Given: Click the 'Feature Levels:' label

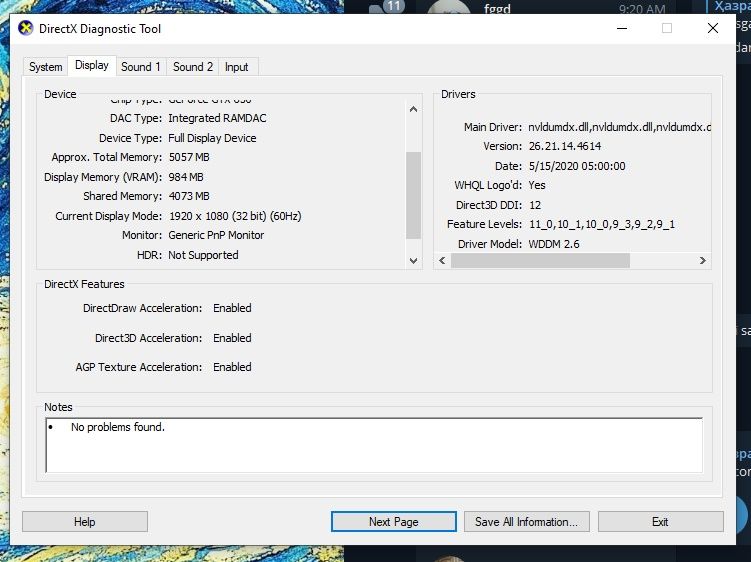Looking at the screenshot, I should coord(484,224).
